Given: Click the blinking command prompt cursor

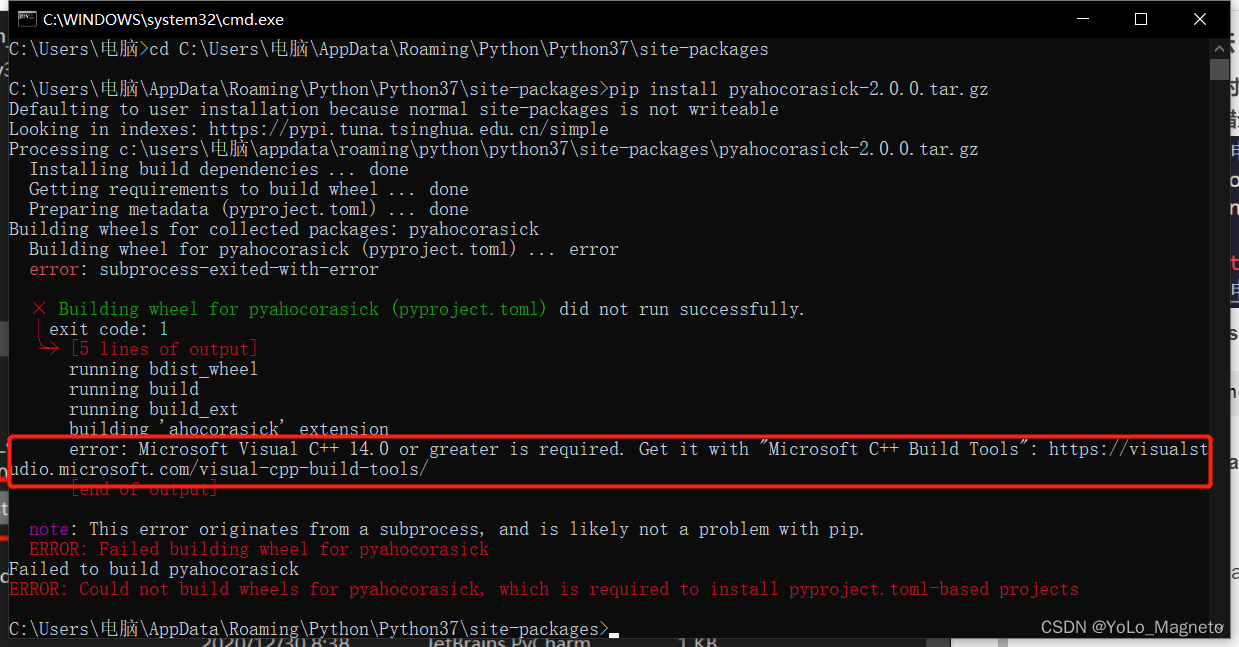Looking at the screenshot, I should click(x=614, y=631).
